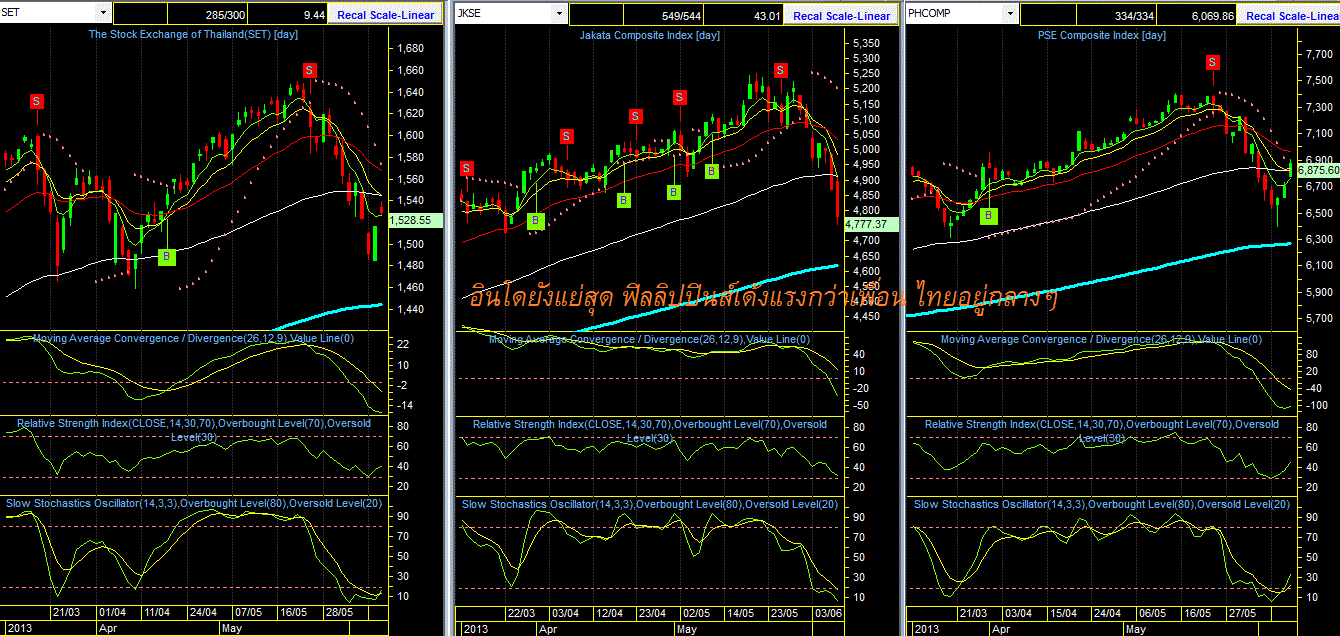The height and width of the screenshot is (636, 1340).
Task: Select the Relative Strength Index label in SET panel
Action: [x=194, y=430]
